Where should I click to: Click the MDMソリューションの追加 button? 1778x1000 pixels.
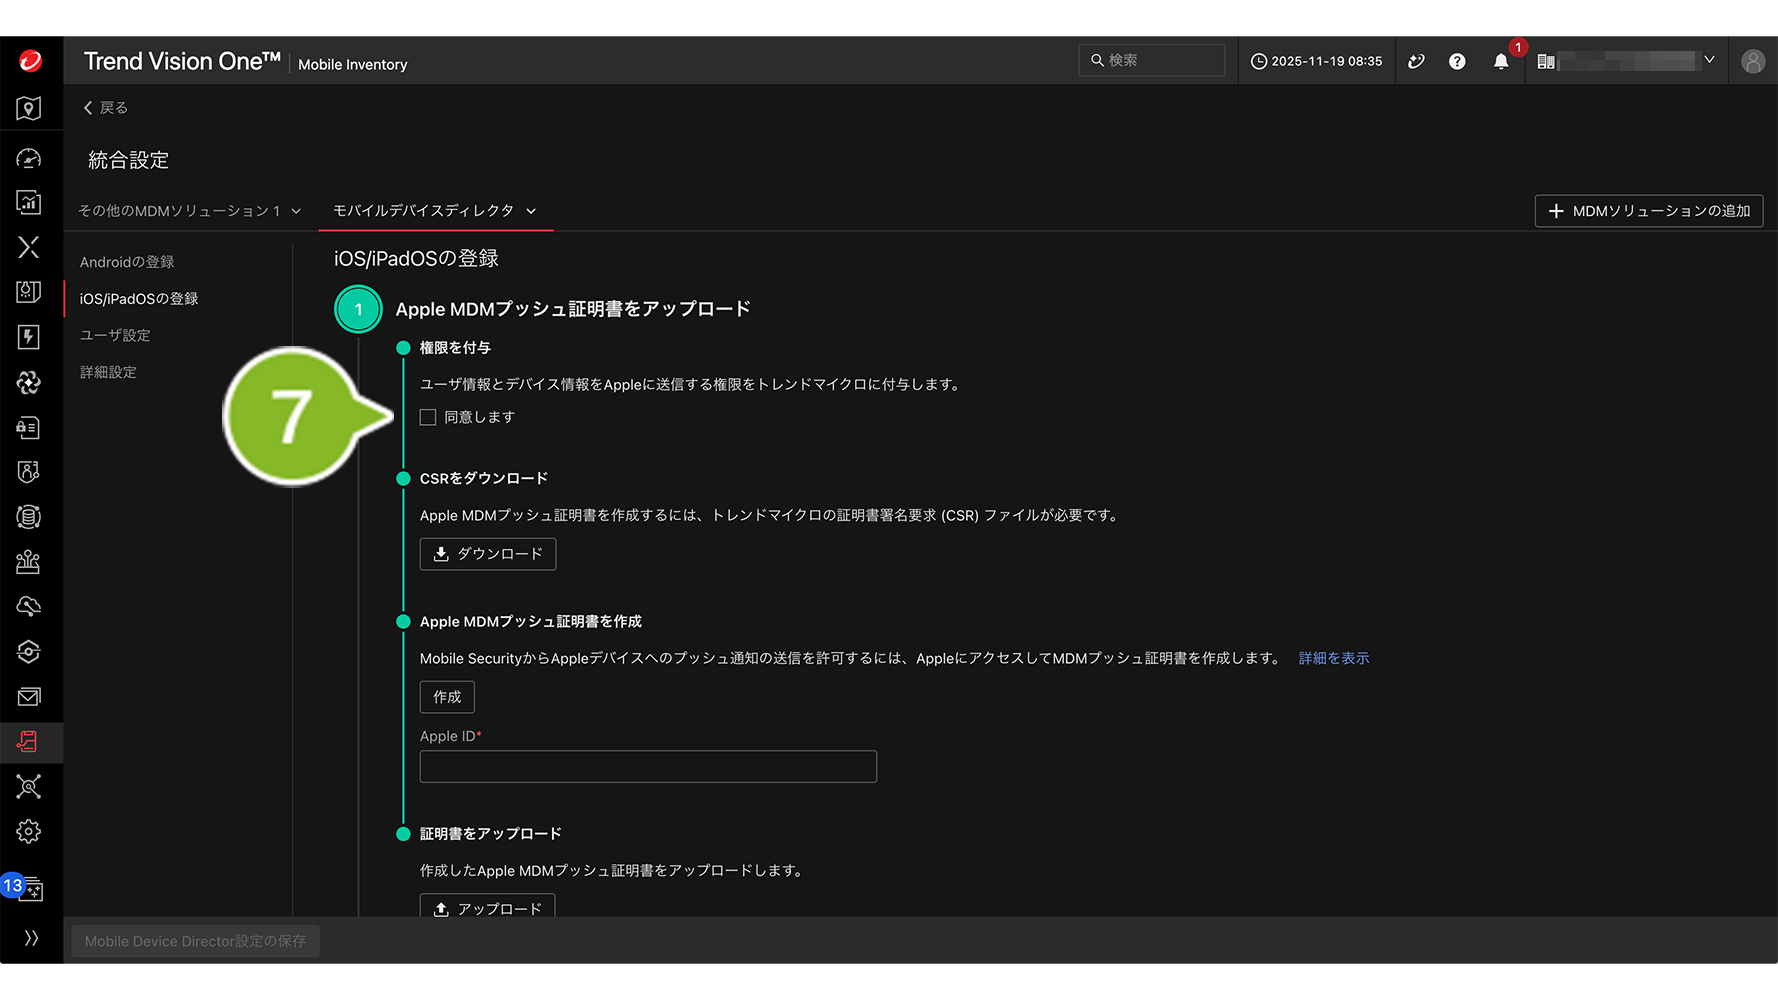[1648, 211]
